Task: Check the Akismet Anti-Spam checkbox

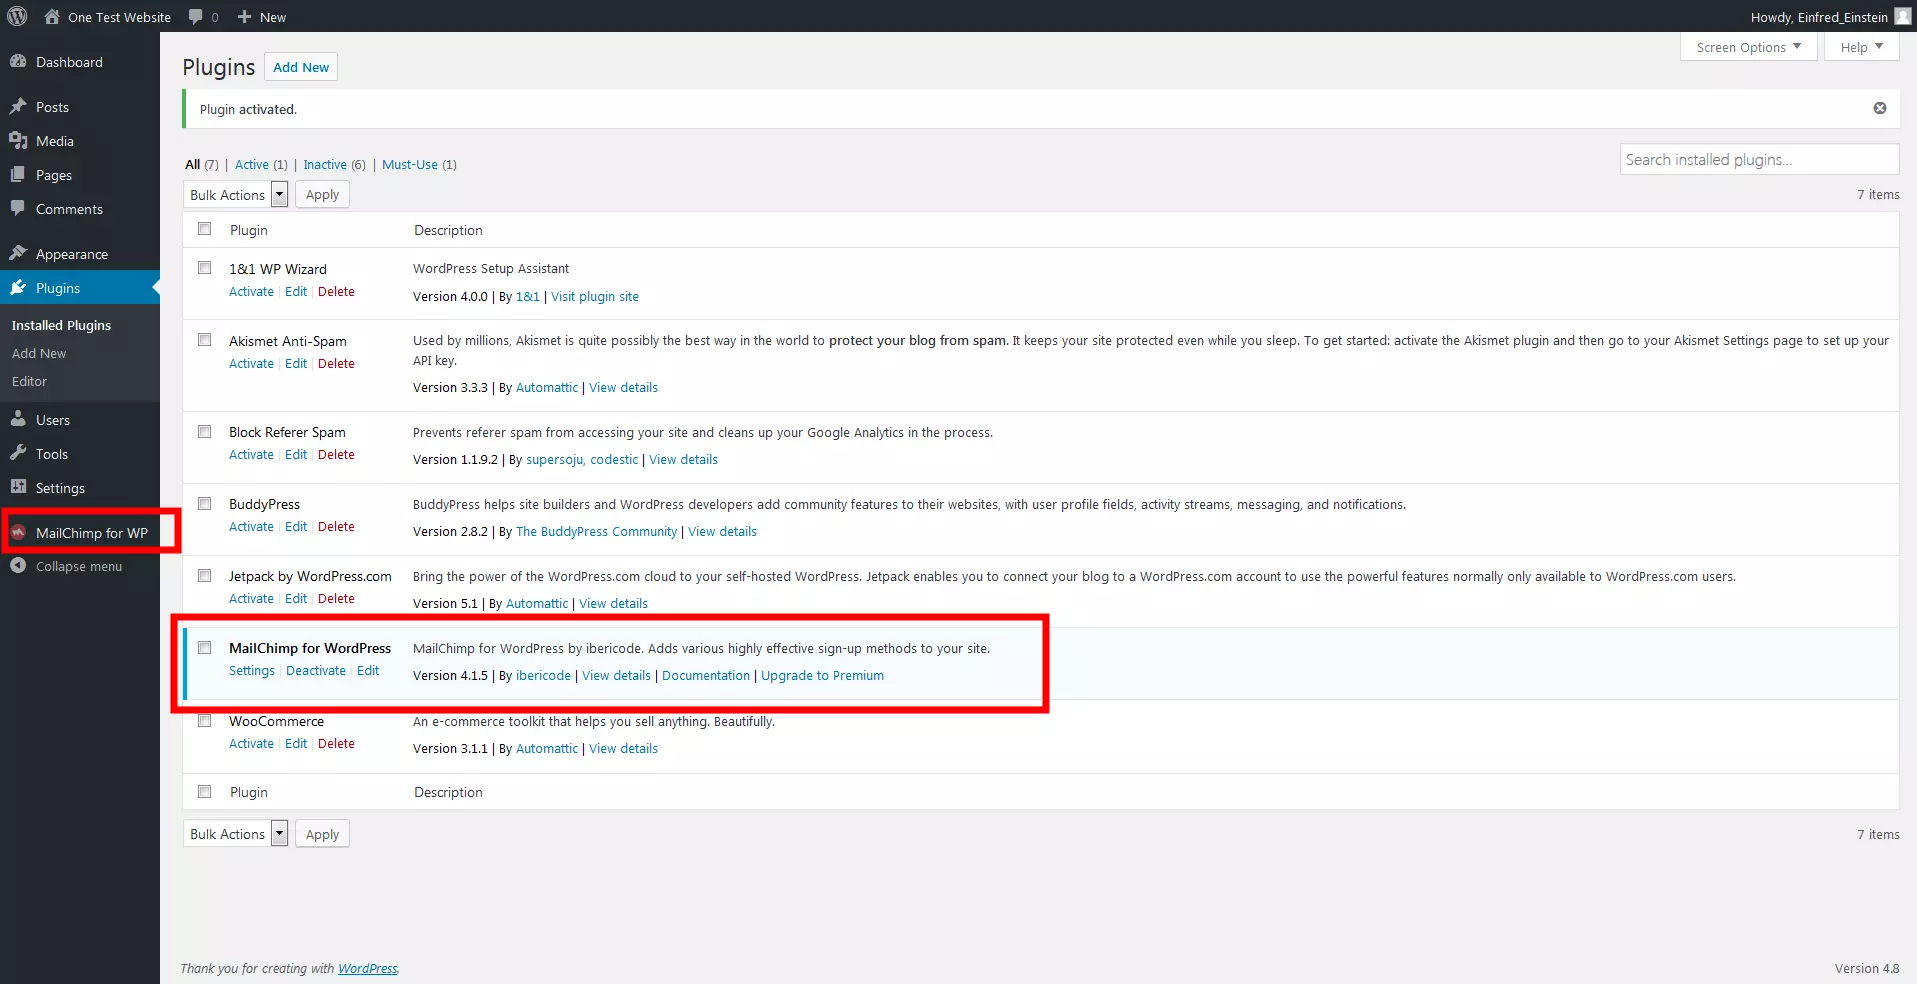Action: [x=205, y=340]
